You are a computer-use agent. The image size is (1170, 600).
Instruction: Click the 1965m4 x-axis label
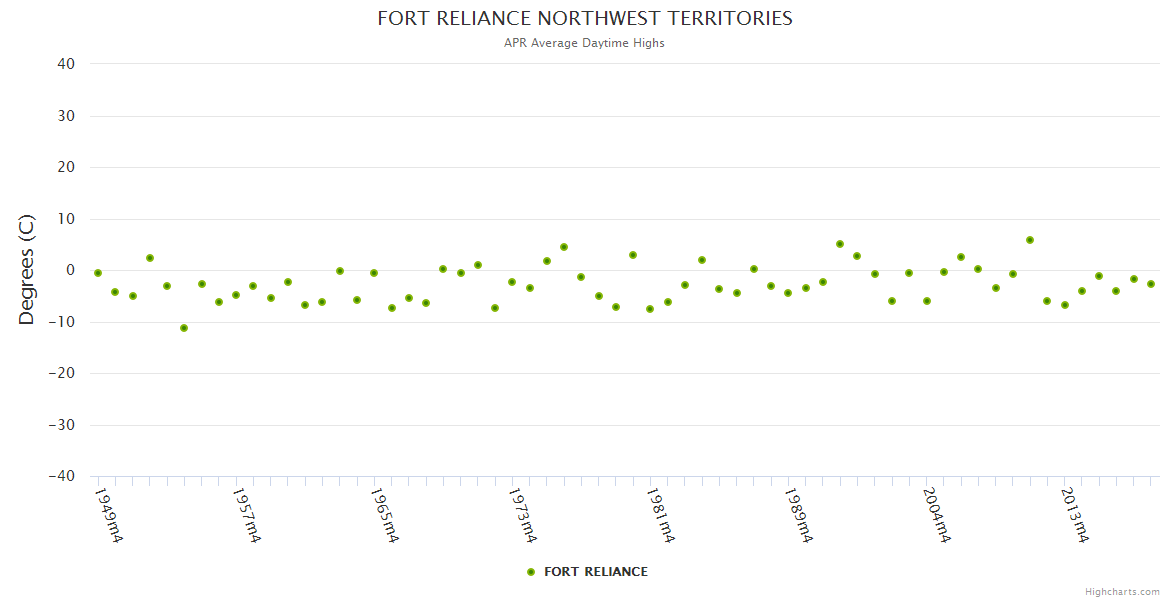(384, 515)
